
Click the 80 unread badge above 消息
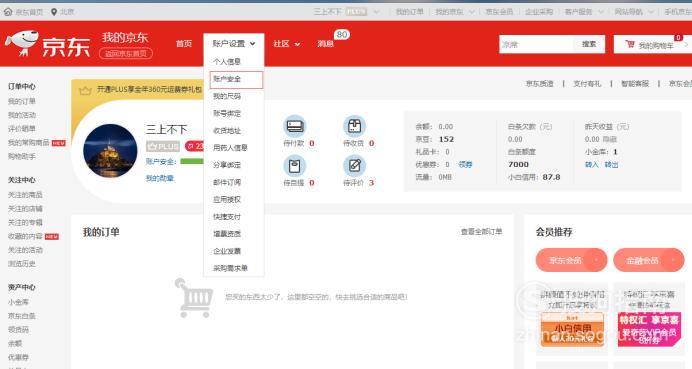coord(342,34)
